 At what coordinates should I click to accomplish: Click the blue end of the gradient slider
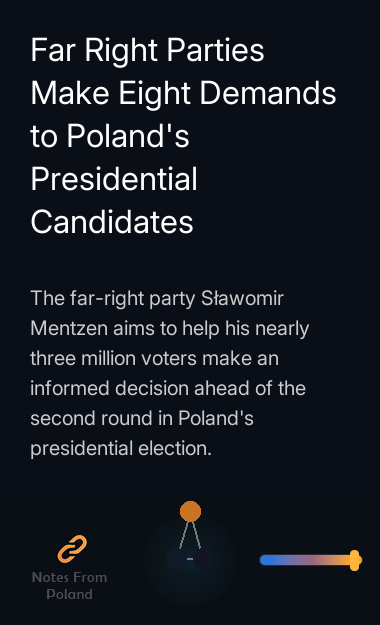267,560
